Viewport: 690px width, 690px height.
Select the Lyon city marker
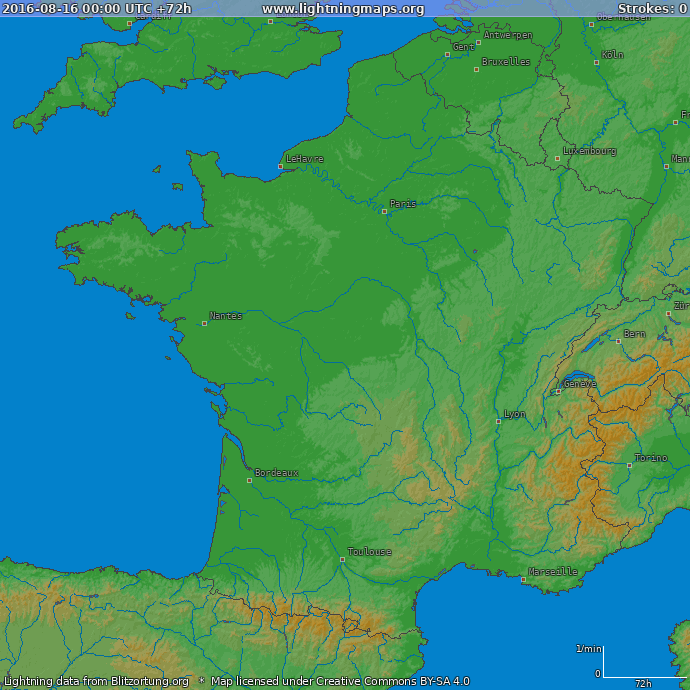[x=498, y=421]
